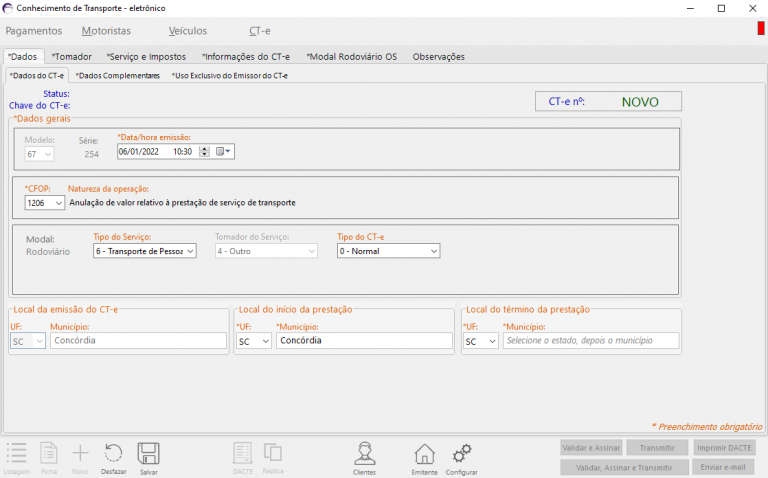Click the Listagem icon
Viewport: 768px width, 478px height.
[16, 453]
